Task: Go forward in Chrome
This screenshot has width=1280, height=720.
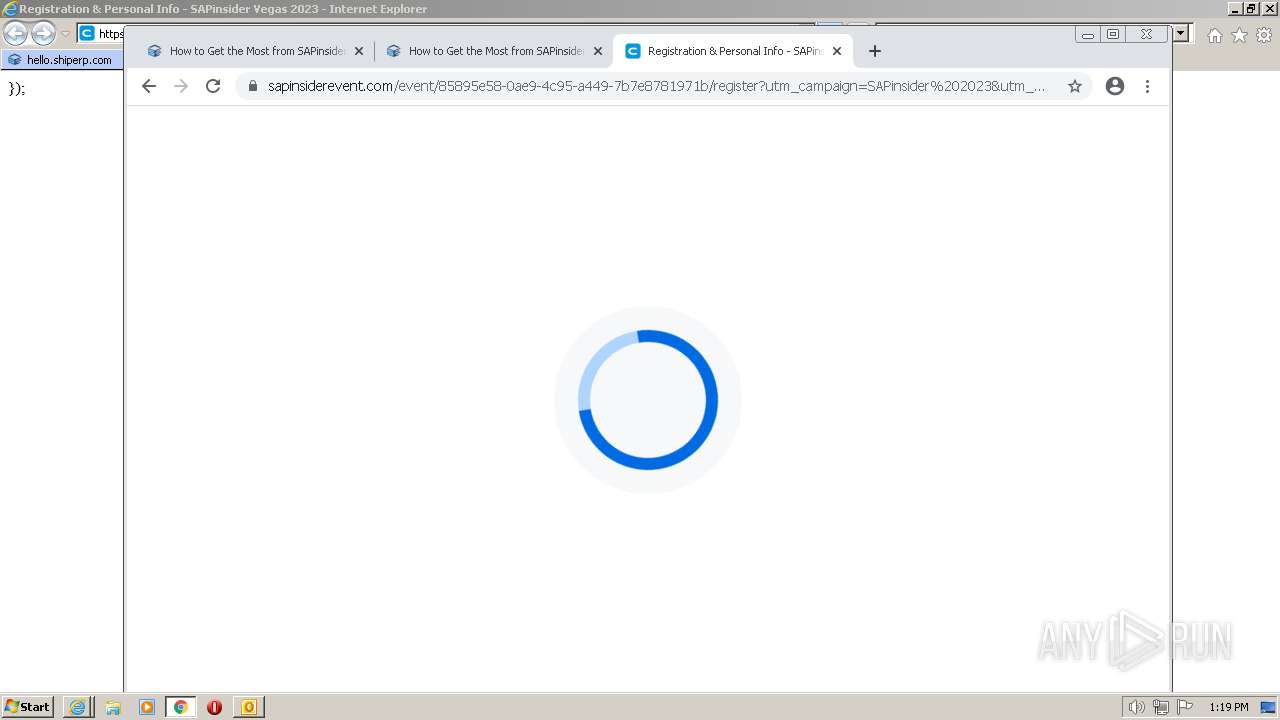Action: [x=181, y=86]
